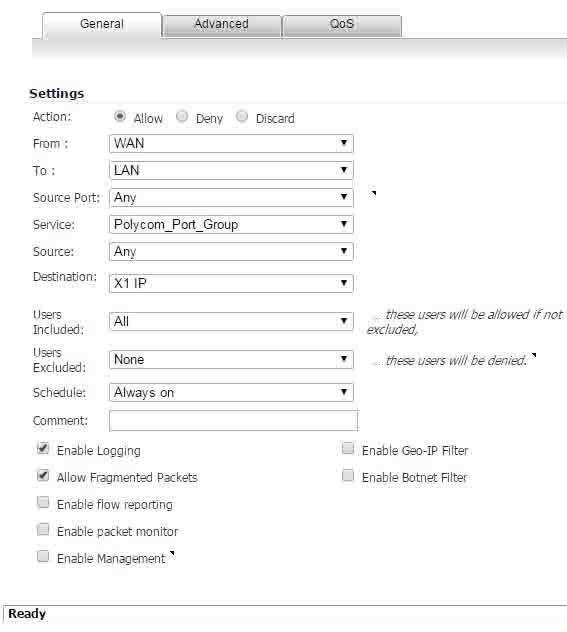Screen dimensions: 567x632
Task: Select the Deny action radio button
Action: click(182, 116)
